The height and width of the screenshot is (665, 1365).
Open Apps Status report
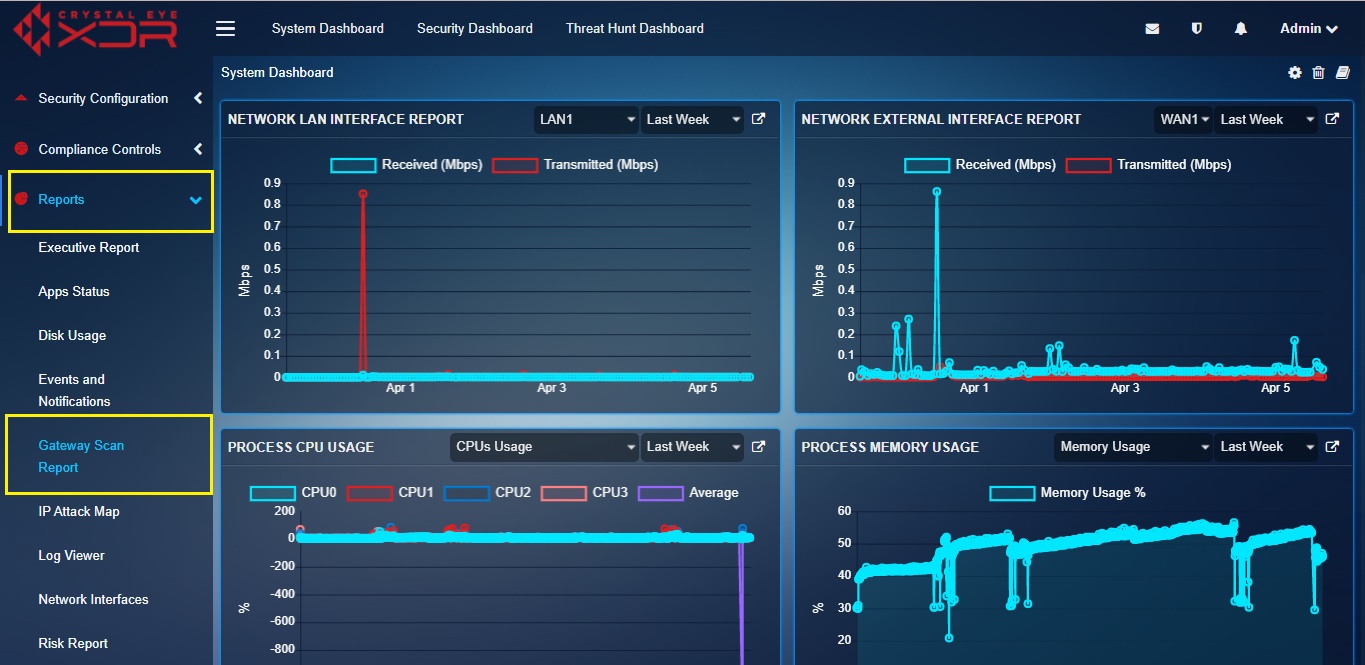click(x=74, y=292)
